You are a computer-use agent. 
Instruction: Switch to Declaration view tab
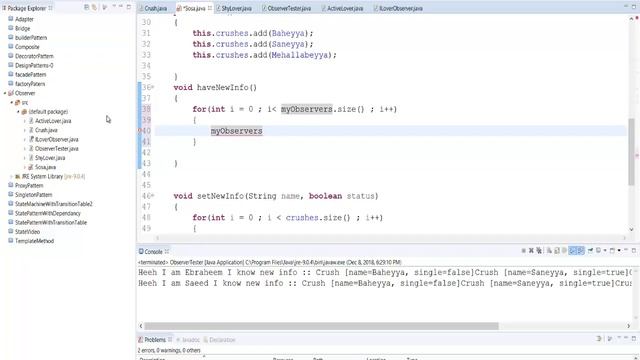(x=220, y=340)
